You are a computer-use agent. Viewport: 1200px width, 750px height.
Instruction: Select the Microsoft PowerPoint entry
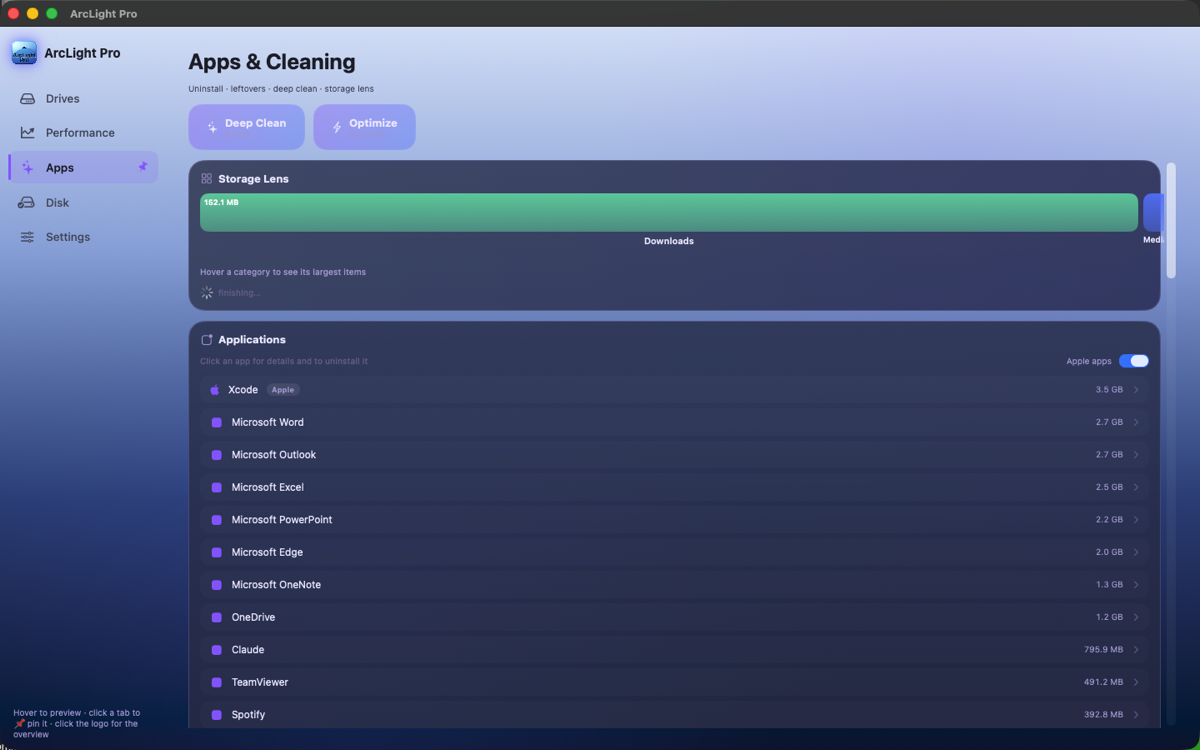[x=674, y=520]
